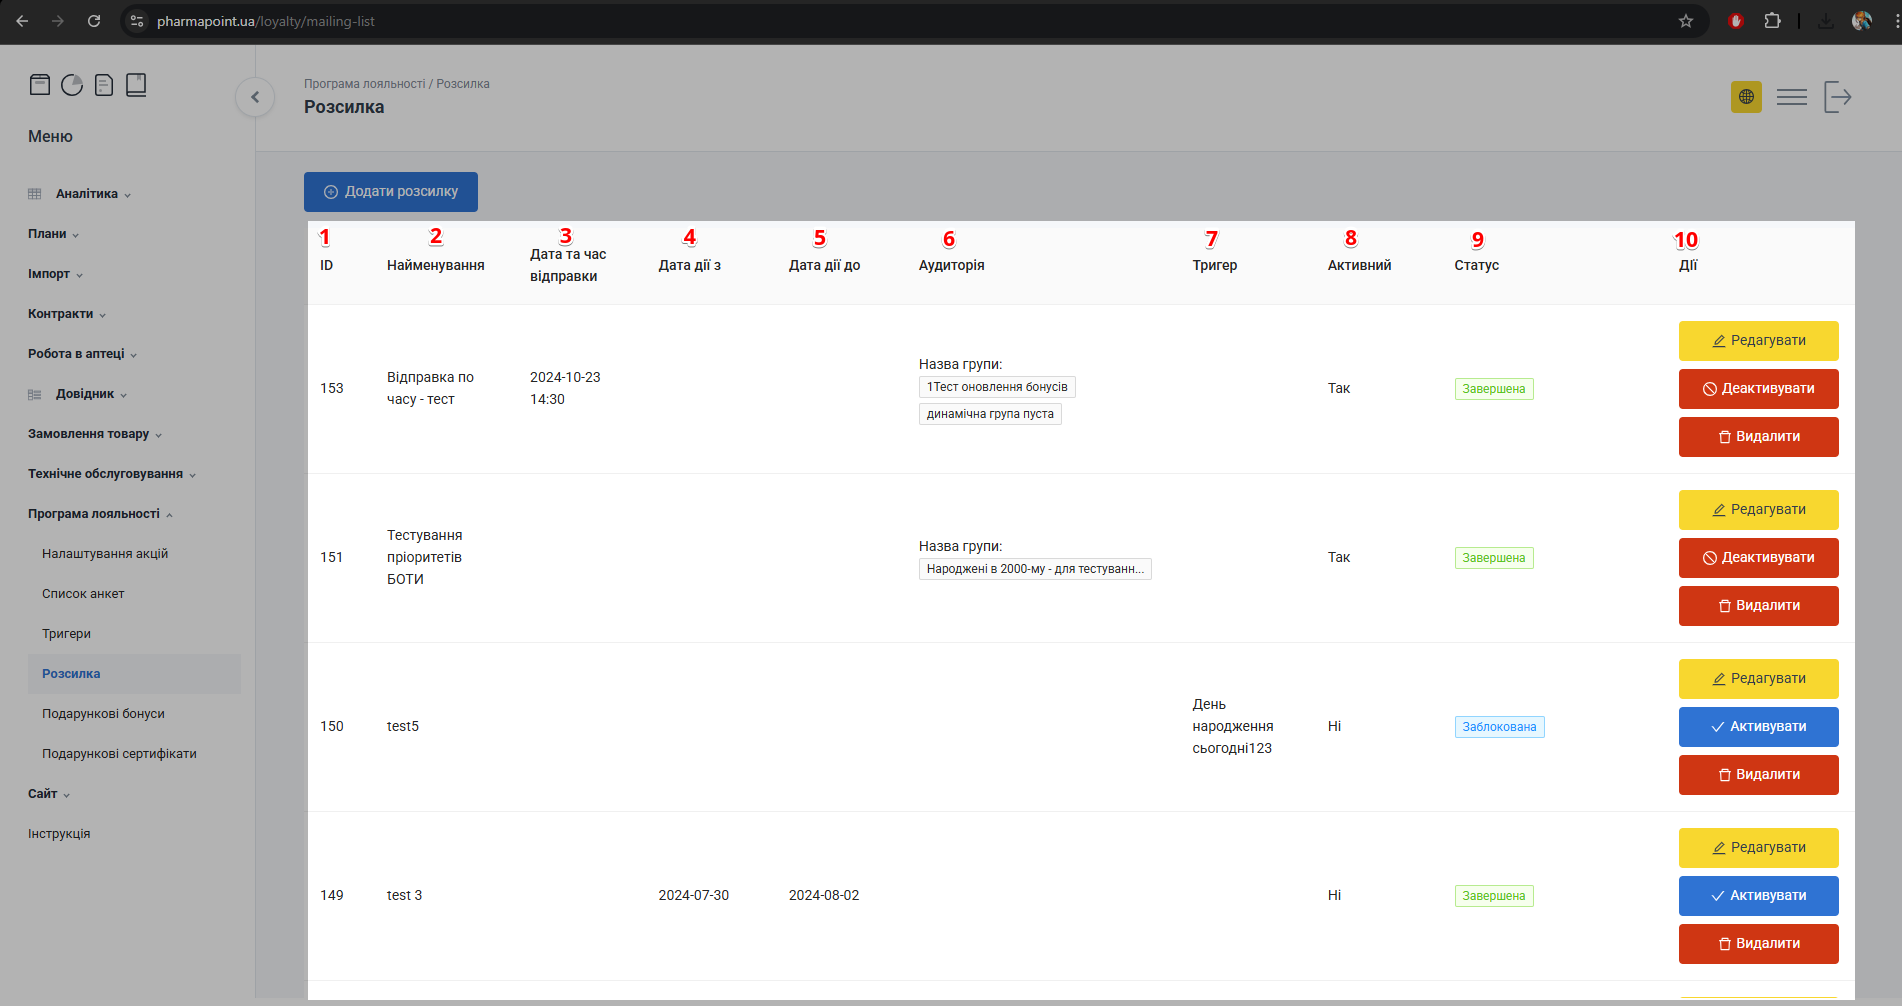Activate the test 3 mailing
The width and height of the screenshot is (1902, 1006).
point(1758,896)
